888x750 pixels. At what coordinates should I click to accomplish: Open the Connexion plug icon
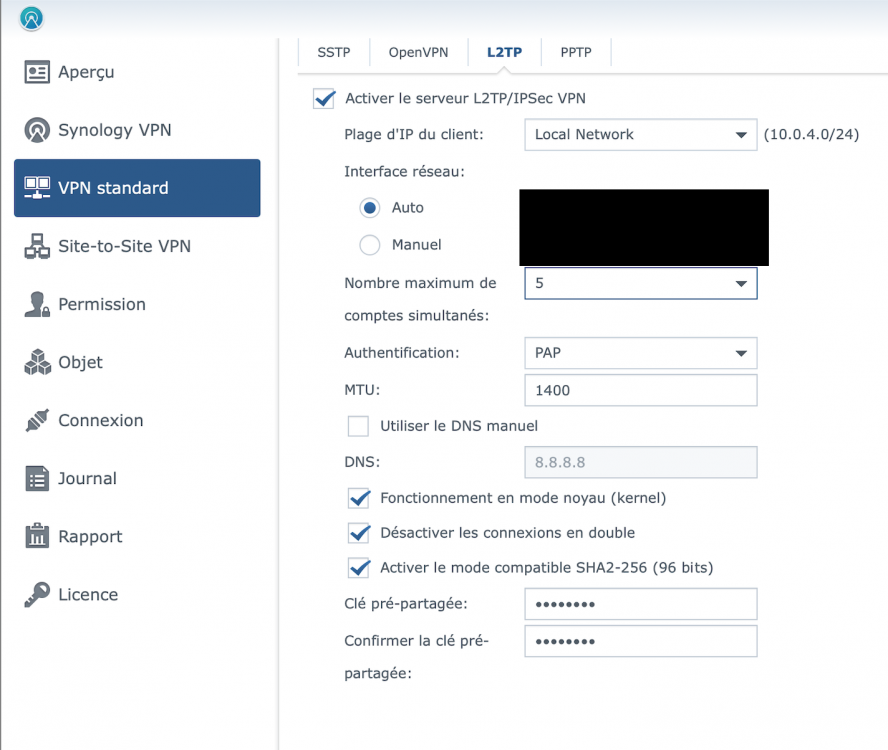point(37,420)
